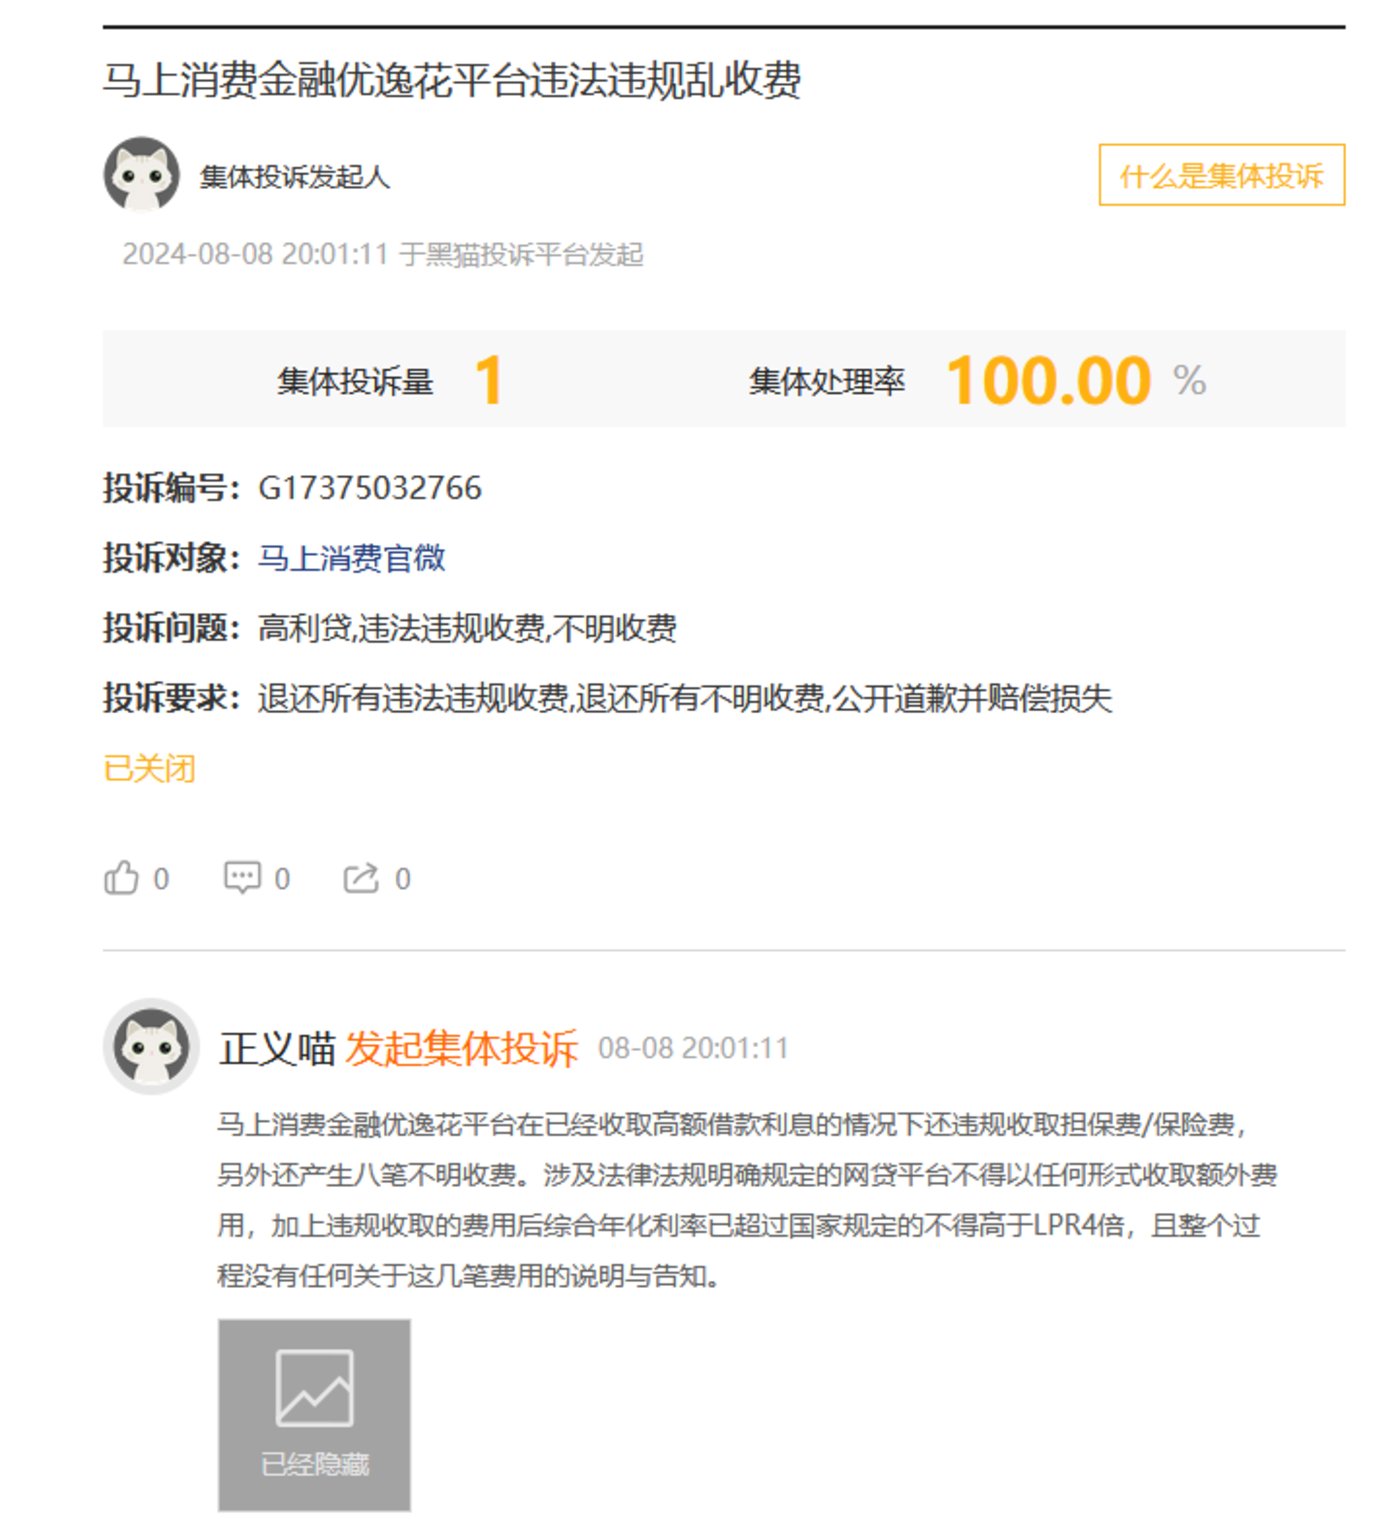Toggle share options for this complaint
The image size is (1400, 1530).
pos(361,877)
